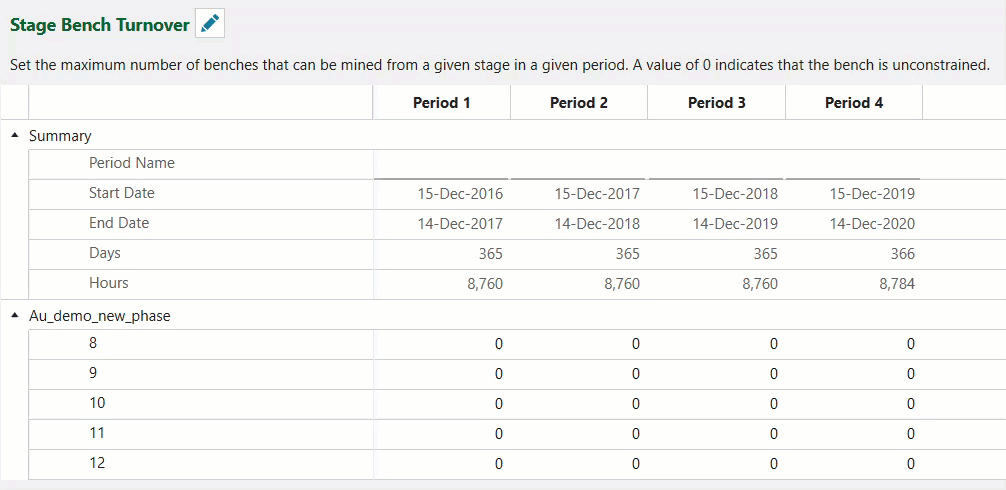
Task: Select bench 12 Period 1 value cell
Action: tap(441, 464)
